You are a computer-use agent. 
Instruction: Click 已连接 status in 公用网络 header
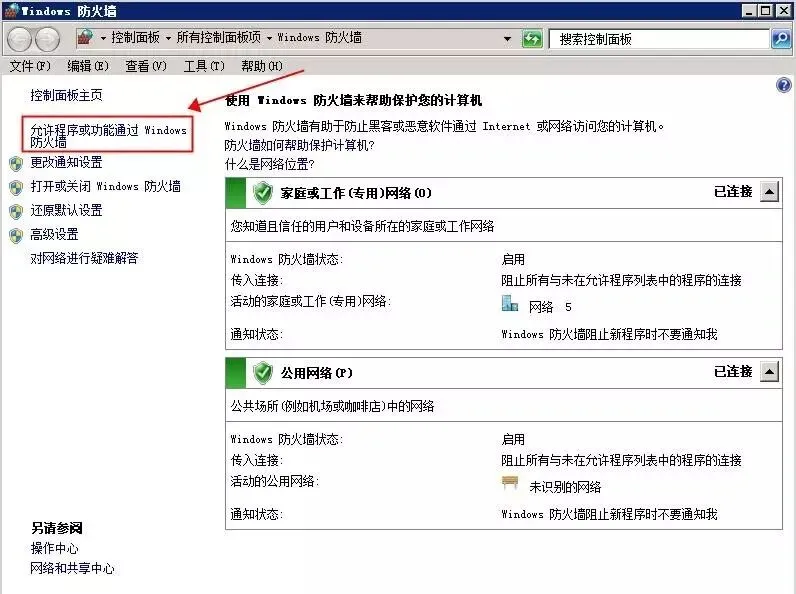pyautogui.click(x=733, y=372)
